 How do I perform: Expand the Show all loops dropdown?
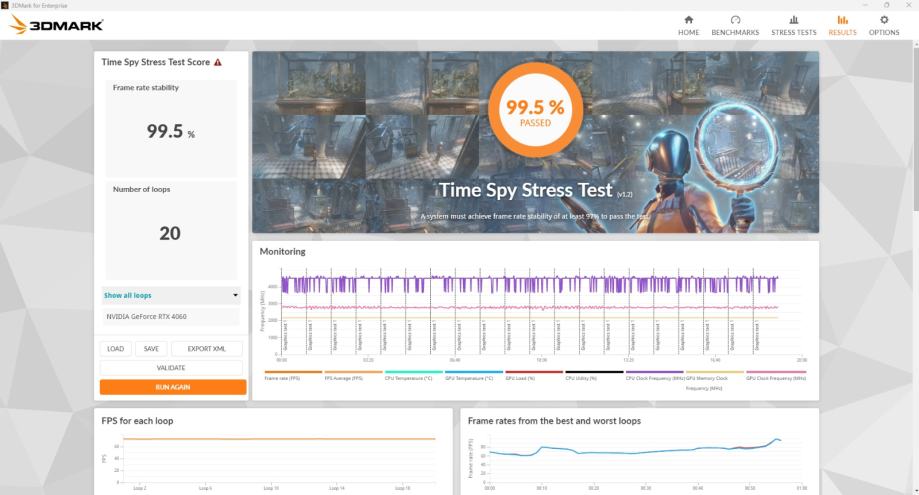tap(171, 296)
